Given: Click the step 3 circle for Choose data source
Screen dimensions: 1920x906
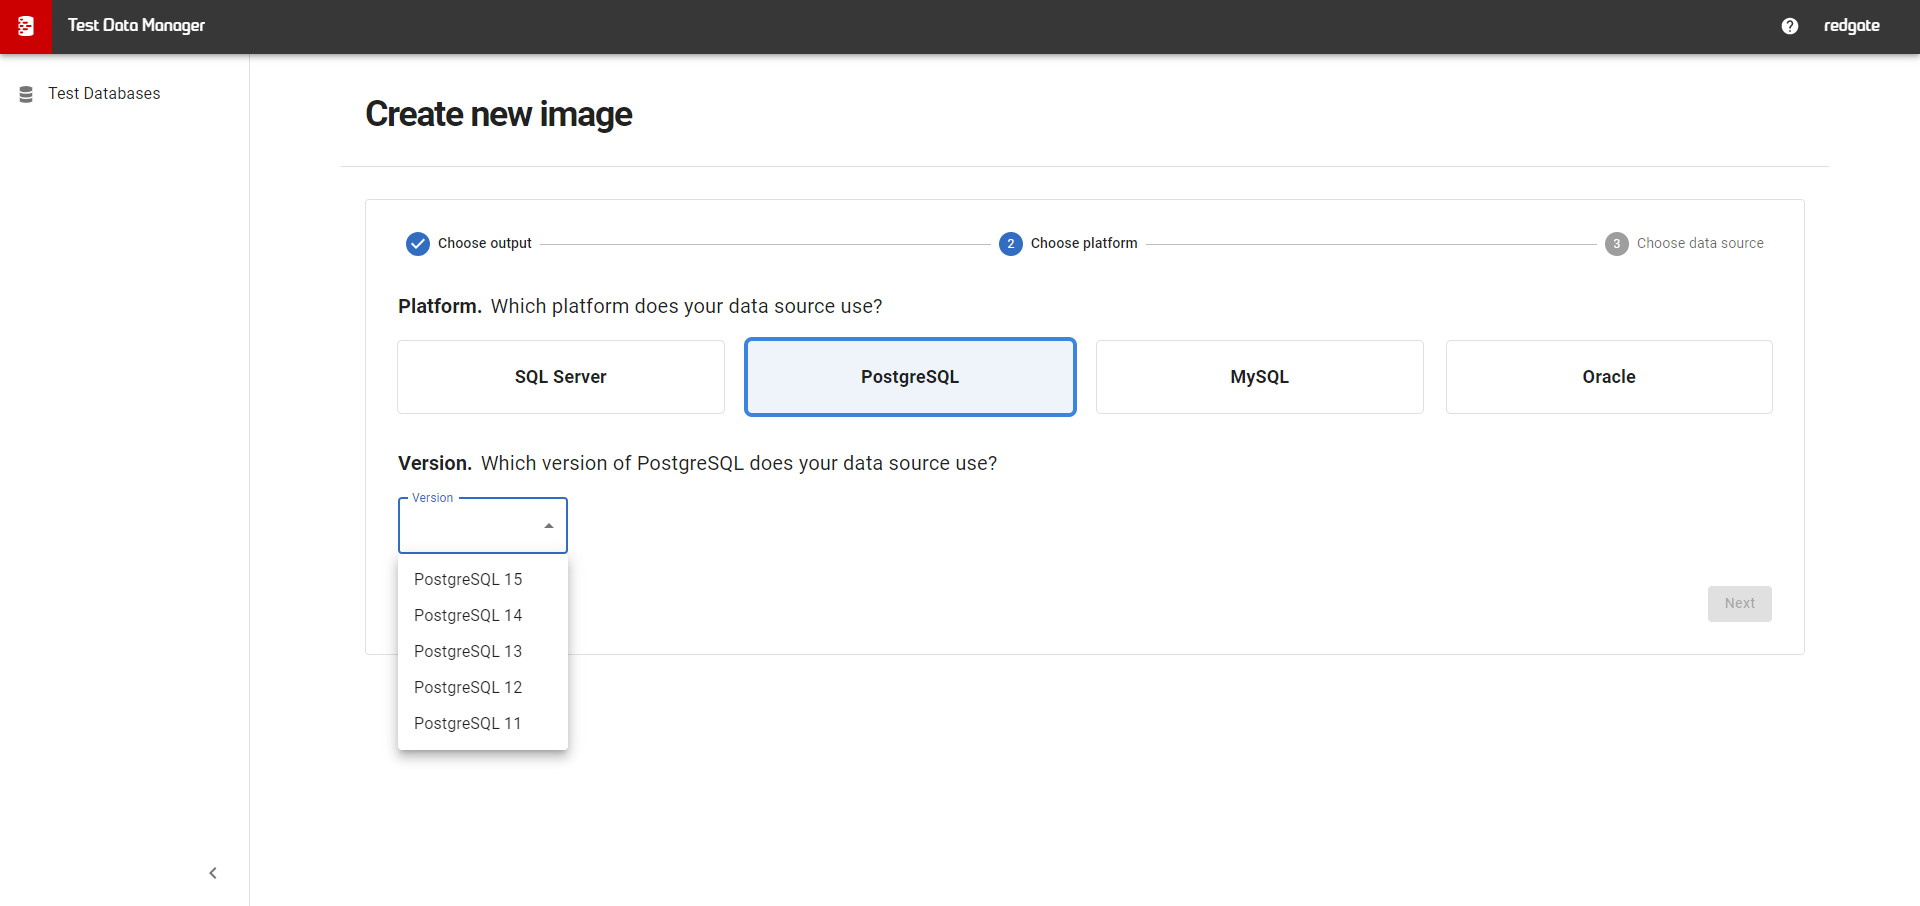Looking at the screenshot, I should [x=1617, y=243].
